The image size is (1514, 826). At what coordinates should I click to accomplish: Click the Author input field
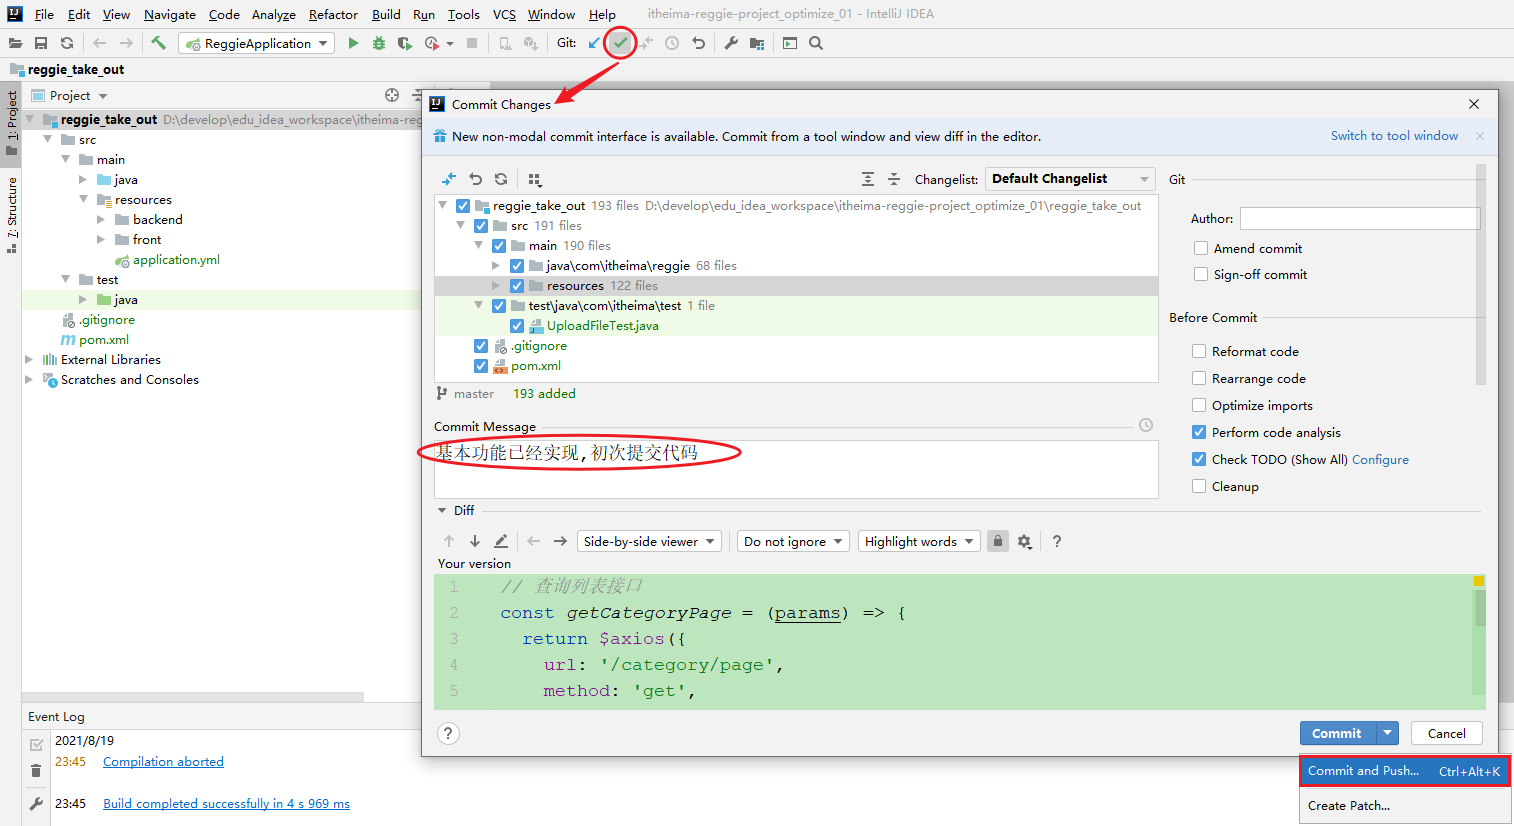(1359, 218)
